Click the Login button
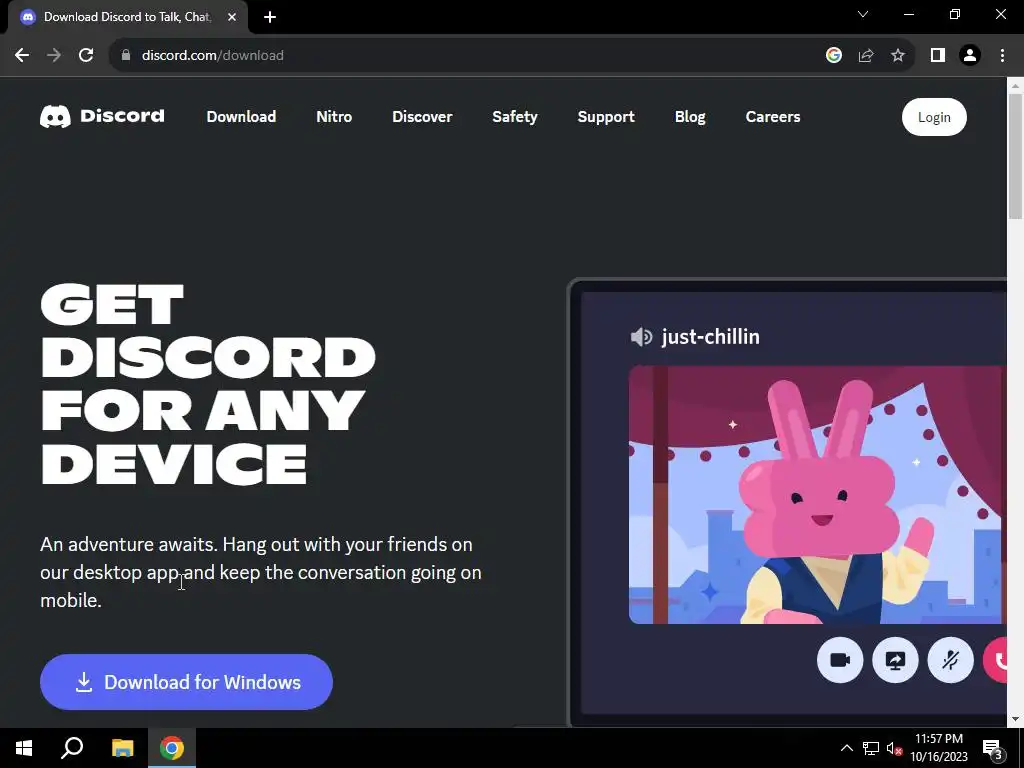 coord(934,117)
